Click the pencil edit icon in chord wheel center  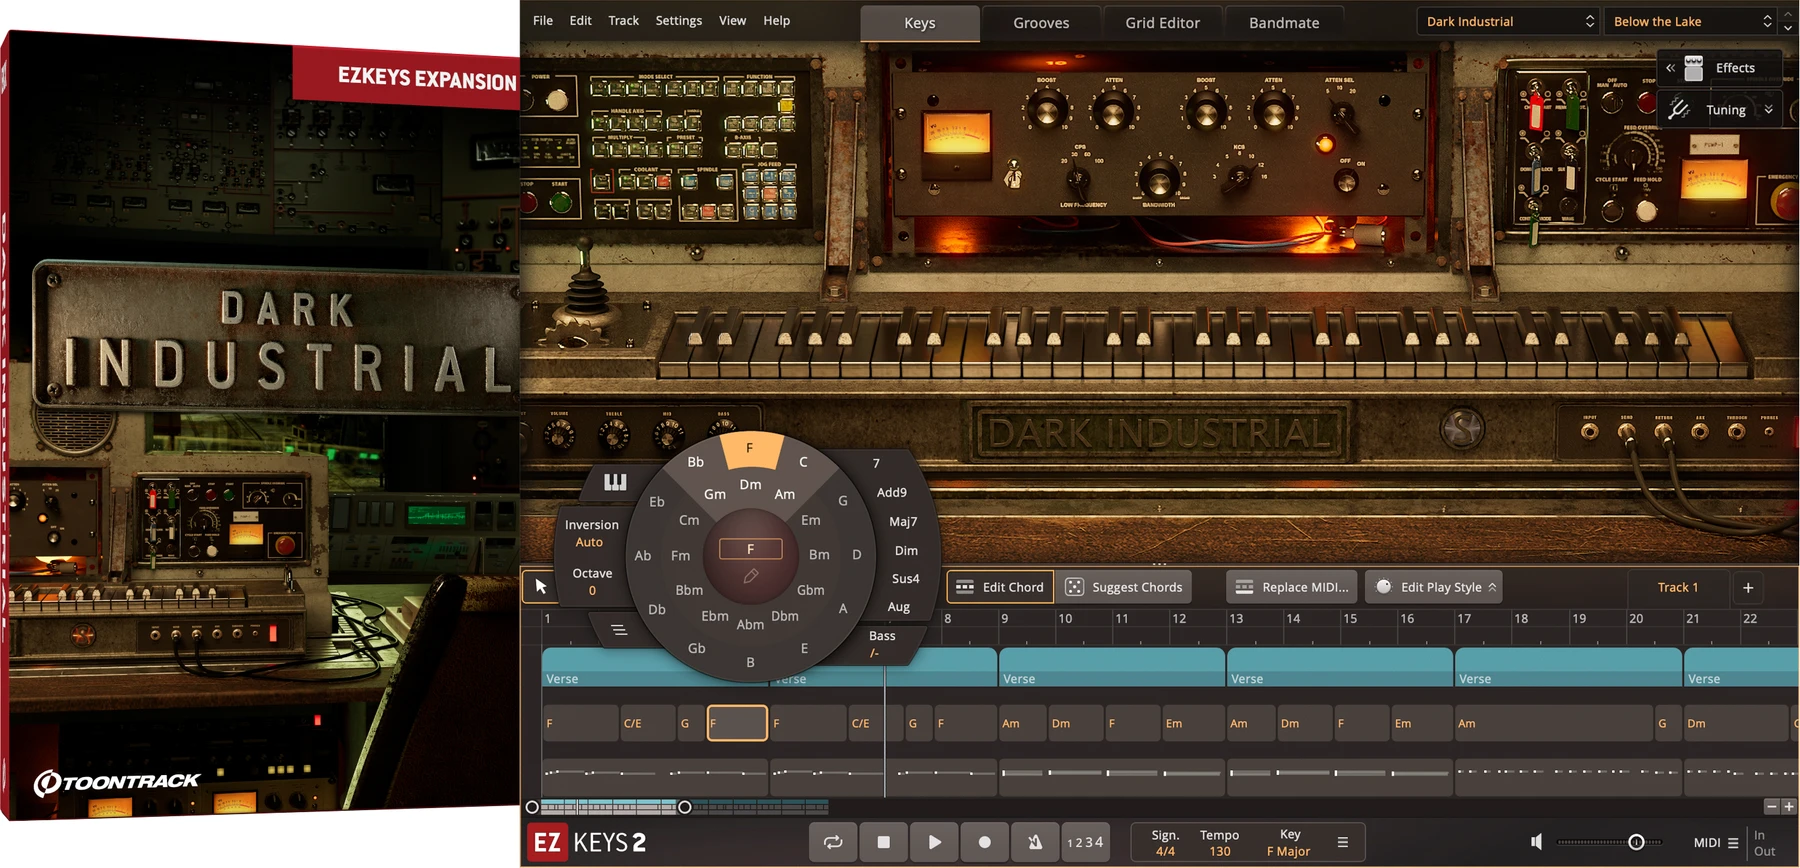(x=751, y=577)
